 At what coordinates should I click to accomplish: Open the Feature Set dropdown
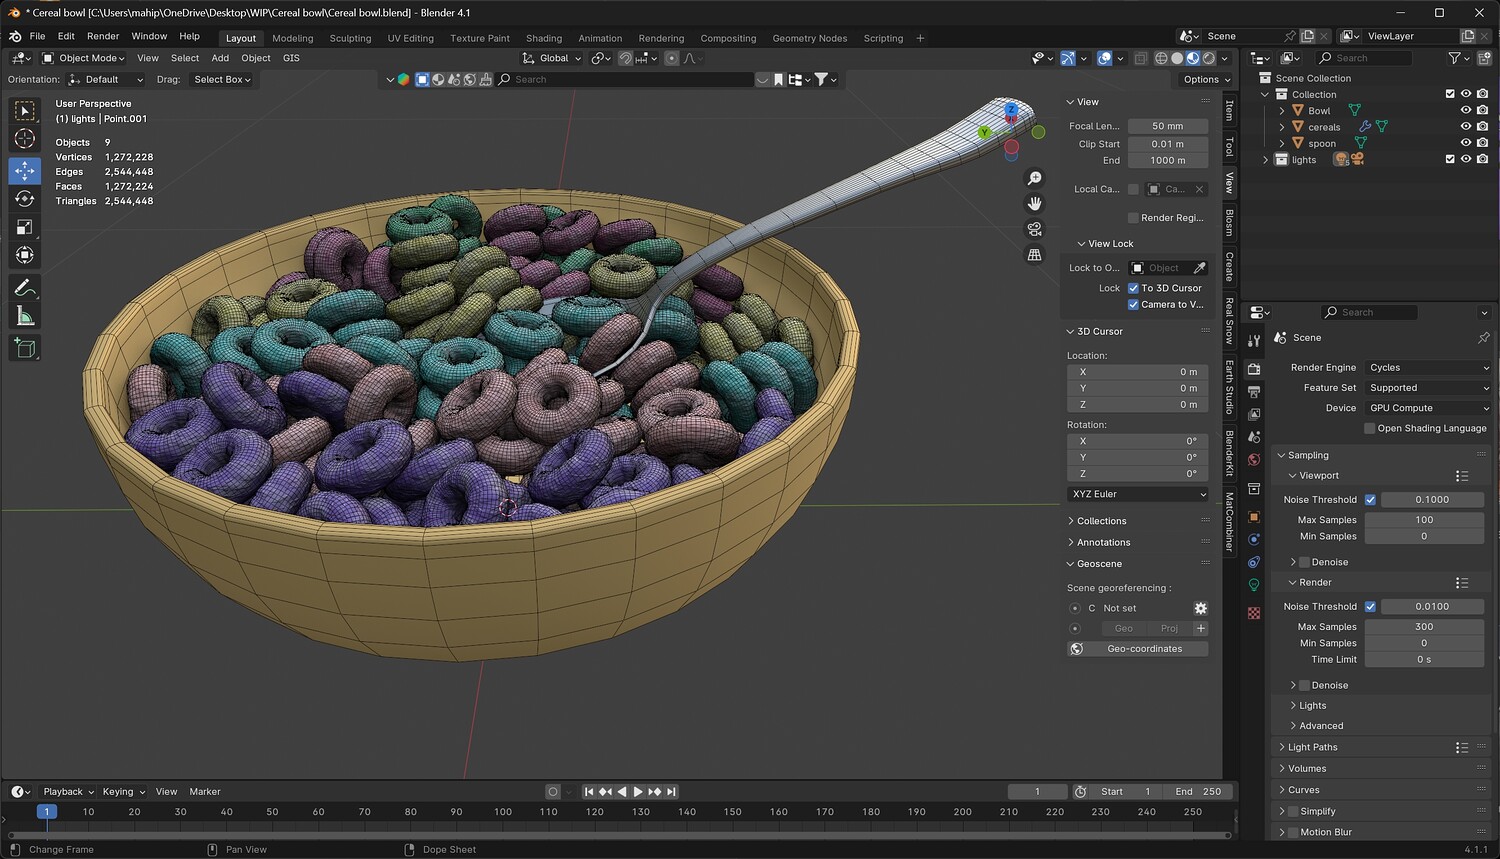1428,388
